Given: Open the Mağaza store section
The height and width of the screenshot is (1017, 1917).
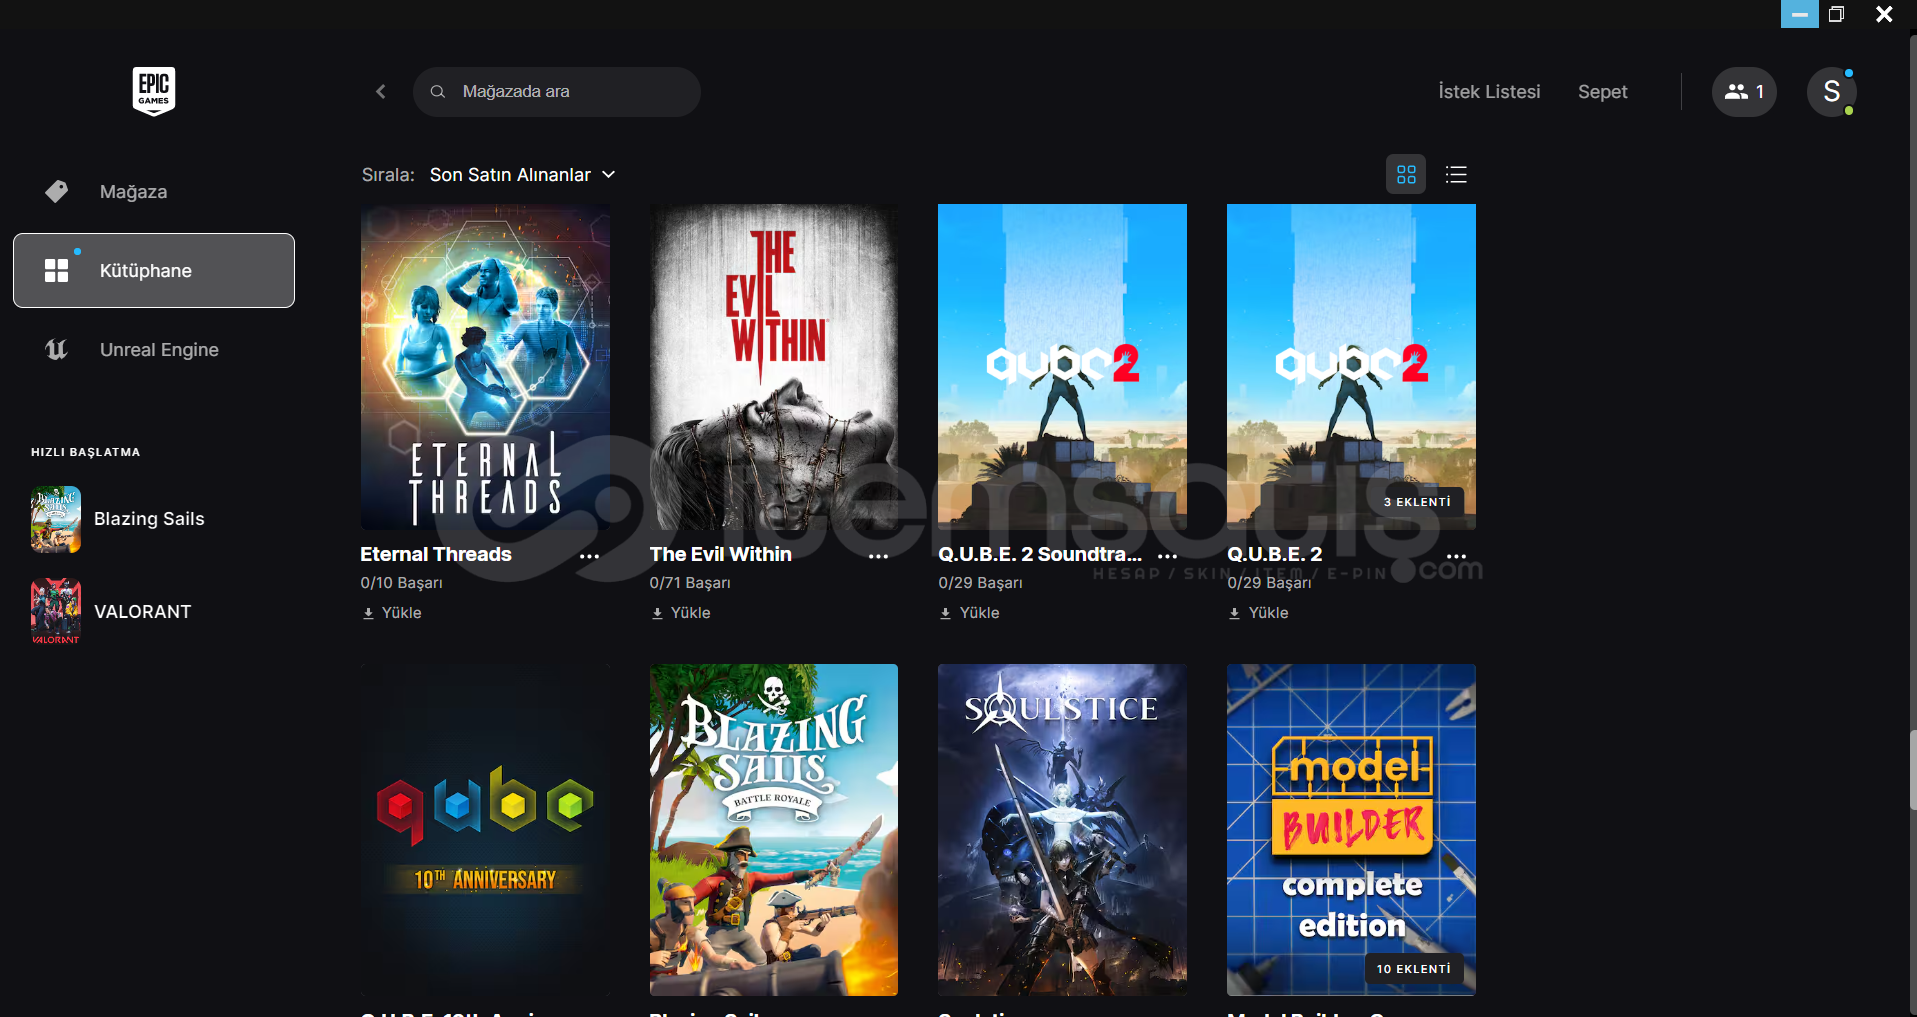Looking at the screenshot, I should (154, 192).
